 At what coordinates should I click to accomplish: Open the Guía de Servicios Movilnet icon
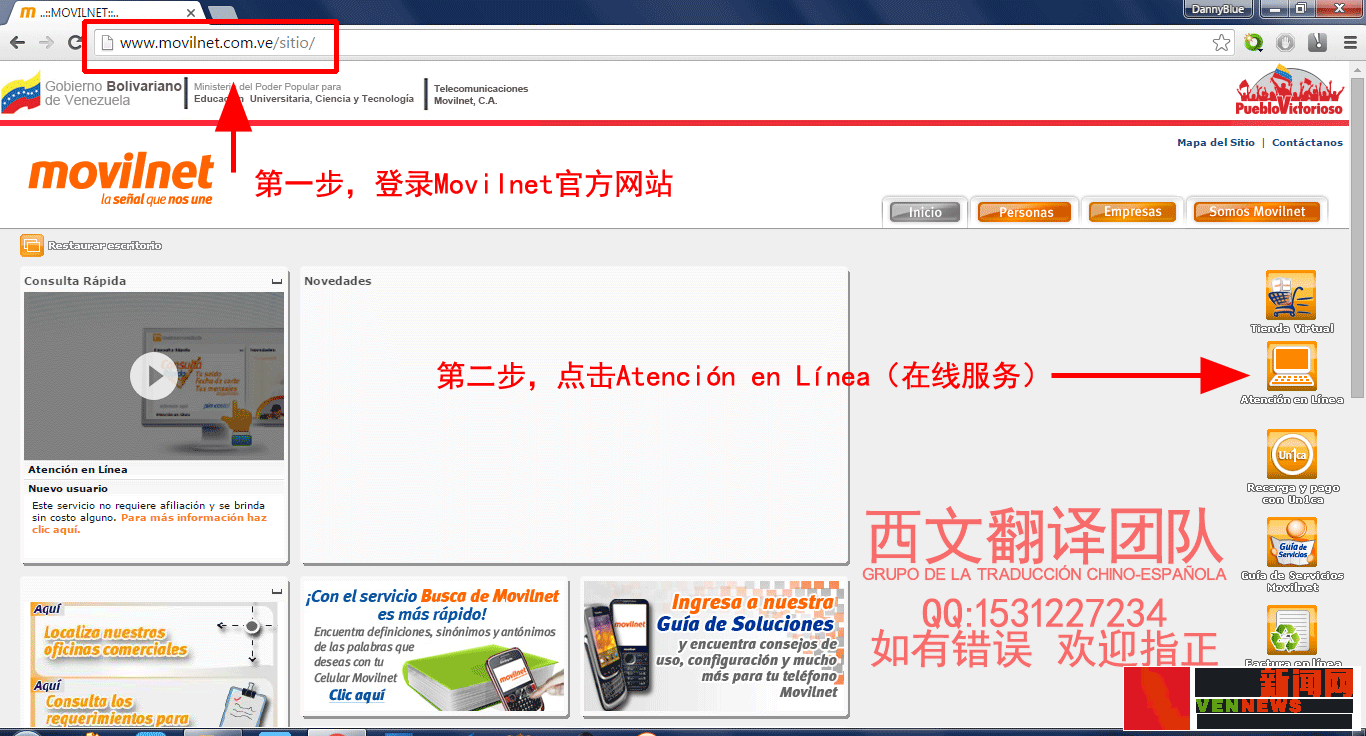1291,542
